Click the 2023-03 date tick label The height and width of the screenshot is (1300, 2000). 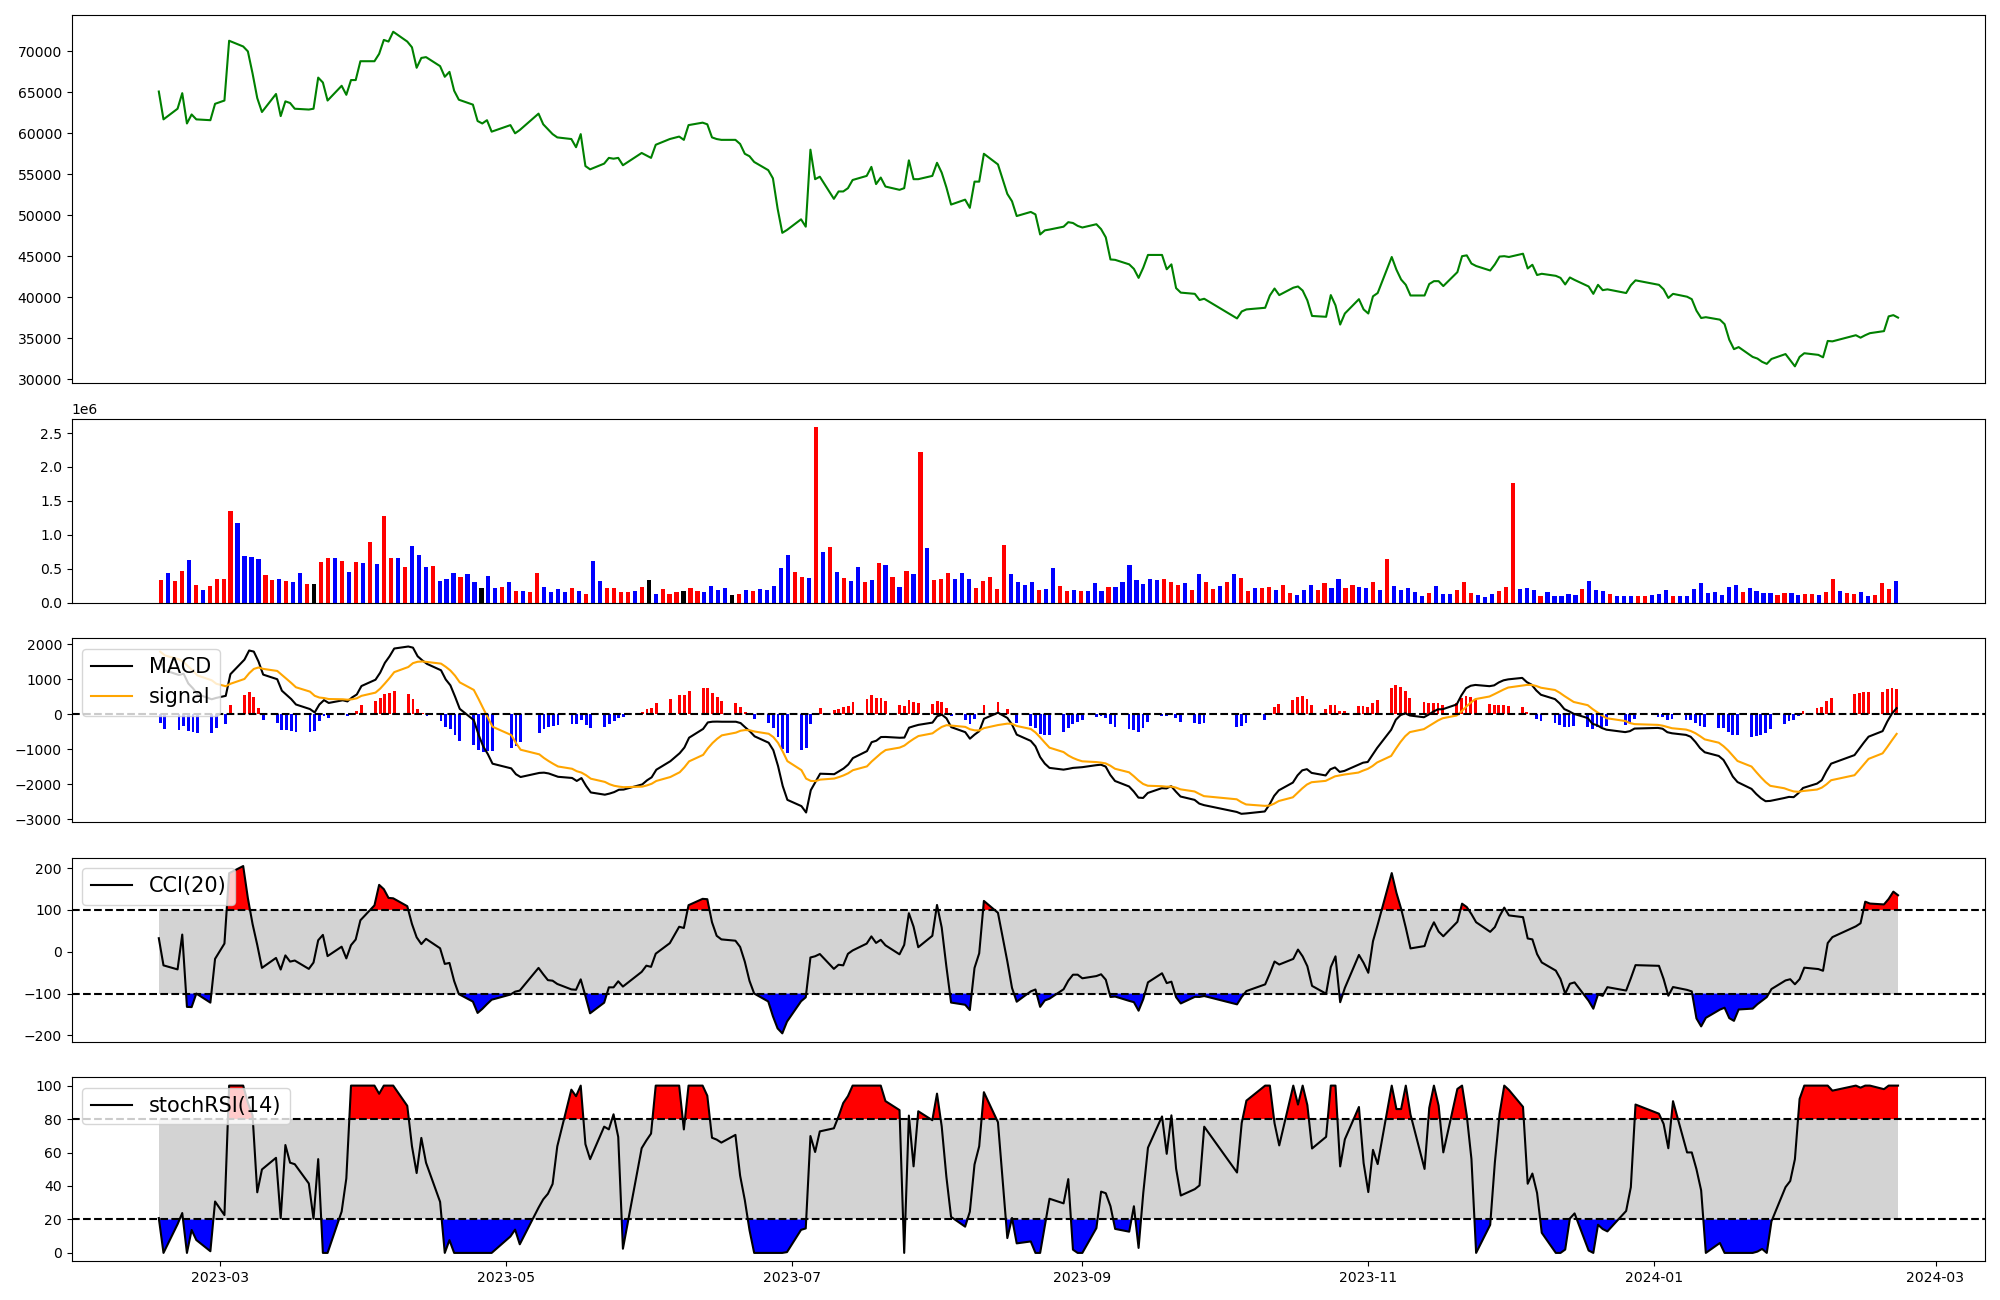(x=219, y=1277)
